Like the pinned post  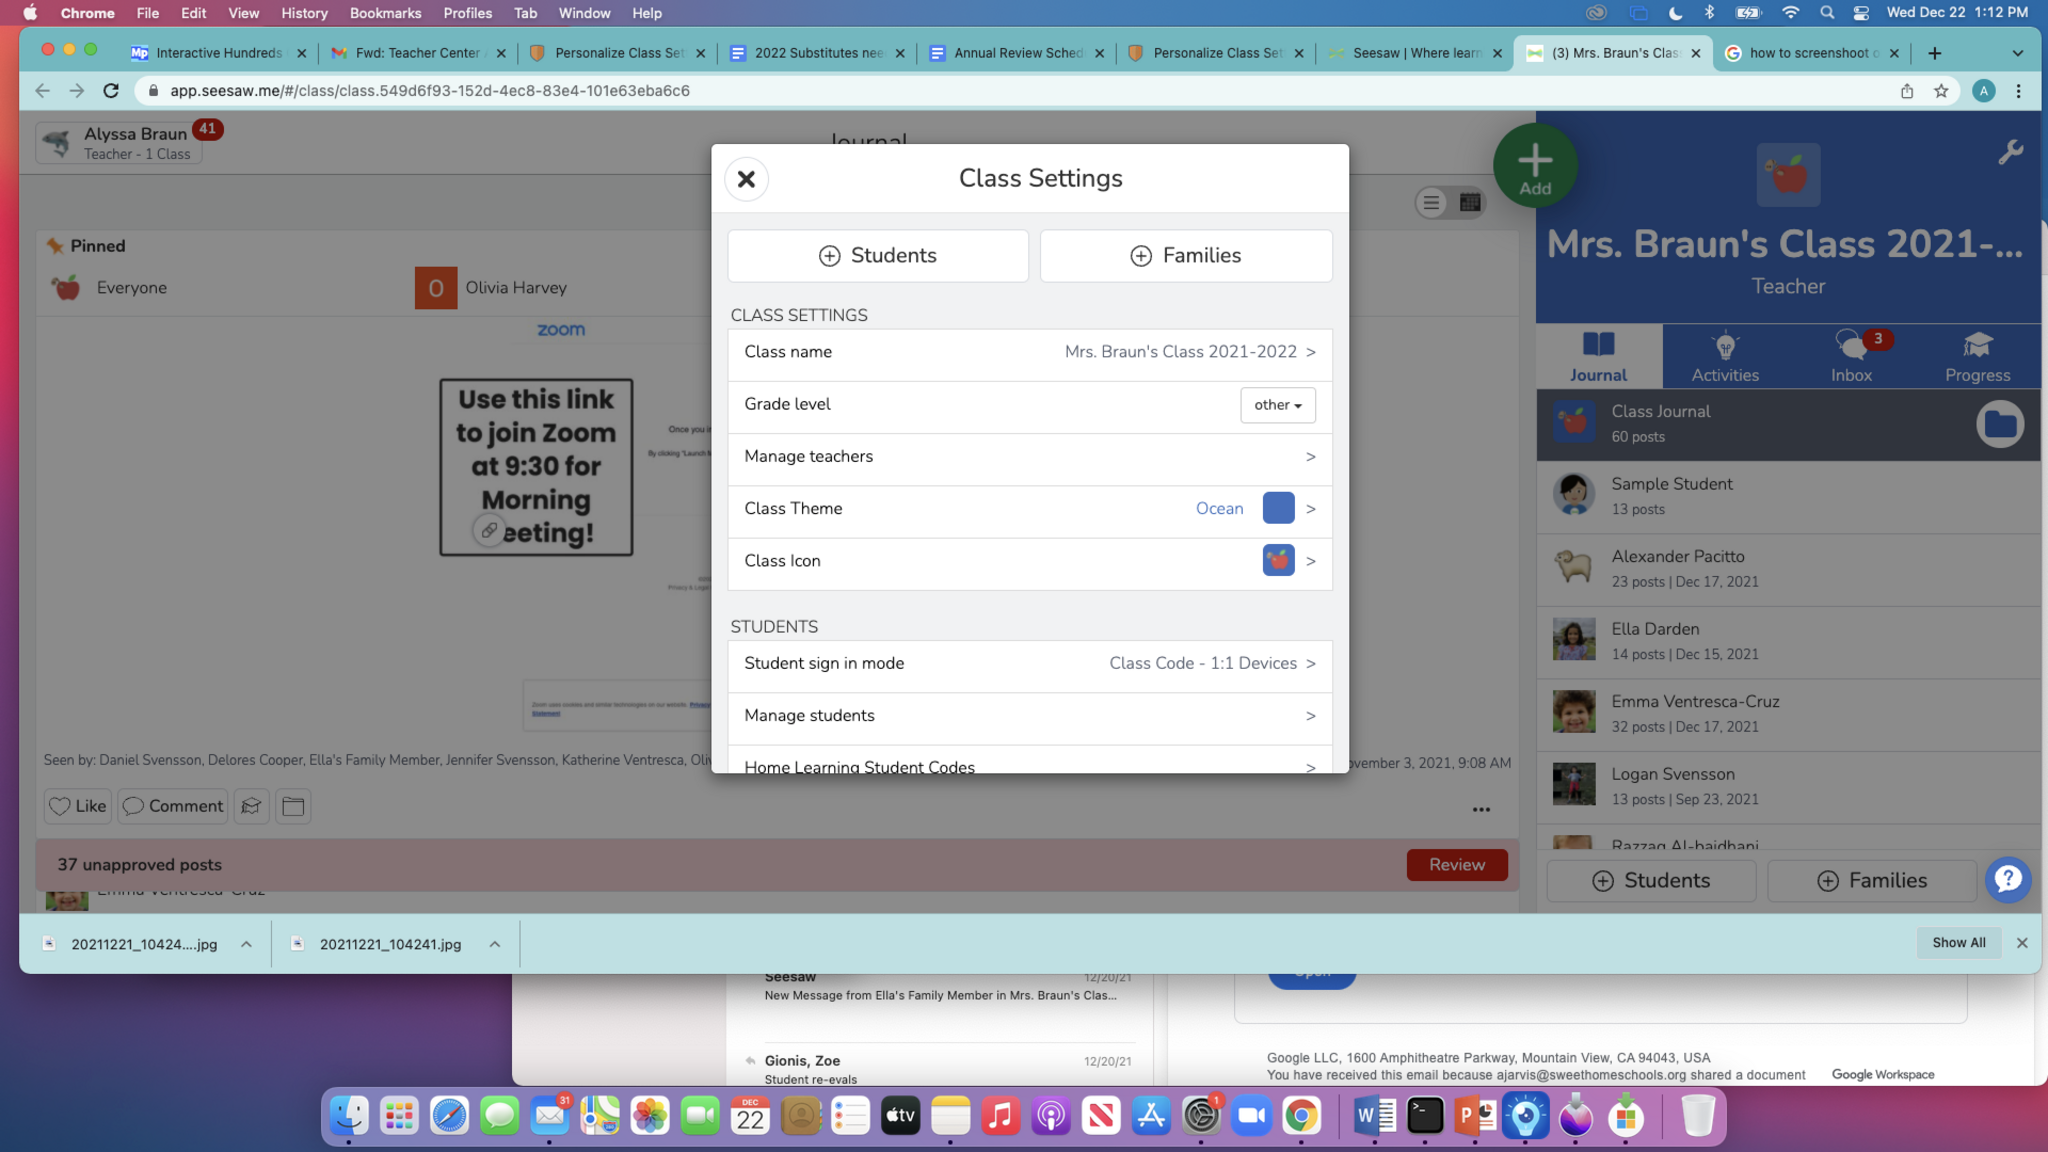pyautogui.click(x=78, y=806)
